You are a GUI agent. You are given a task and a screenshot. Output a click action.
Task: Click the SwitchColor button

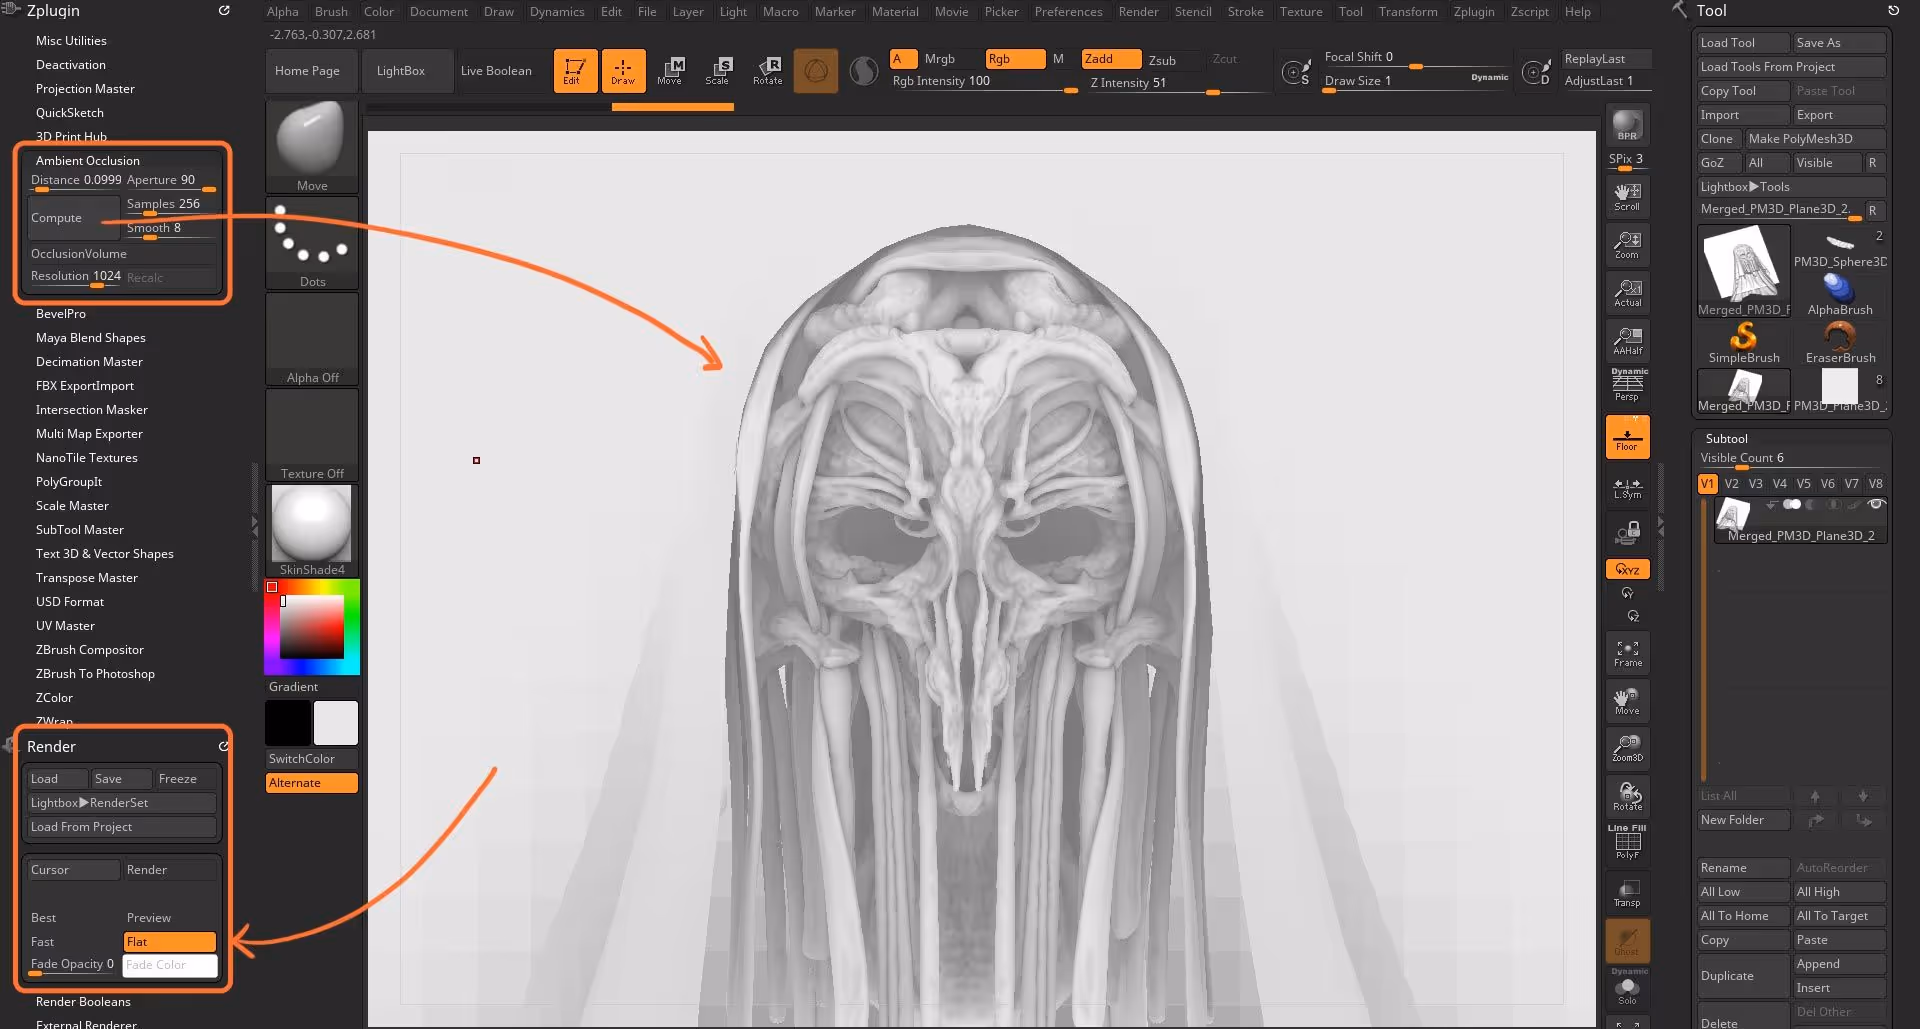coord(312,759)
